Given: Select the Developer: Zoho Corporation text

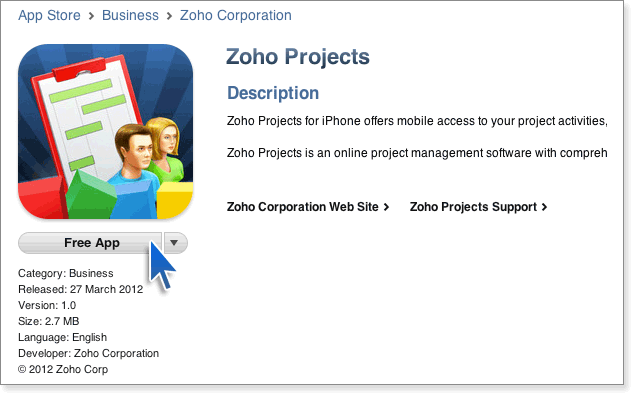Looking at the screenshot, I should pyautogui.click(x=89, y=353).
